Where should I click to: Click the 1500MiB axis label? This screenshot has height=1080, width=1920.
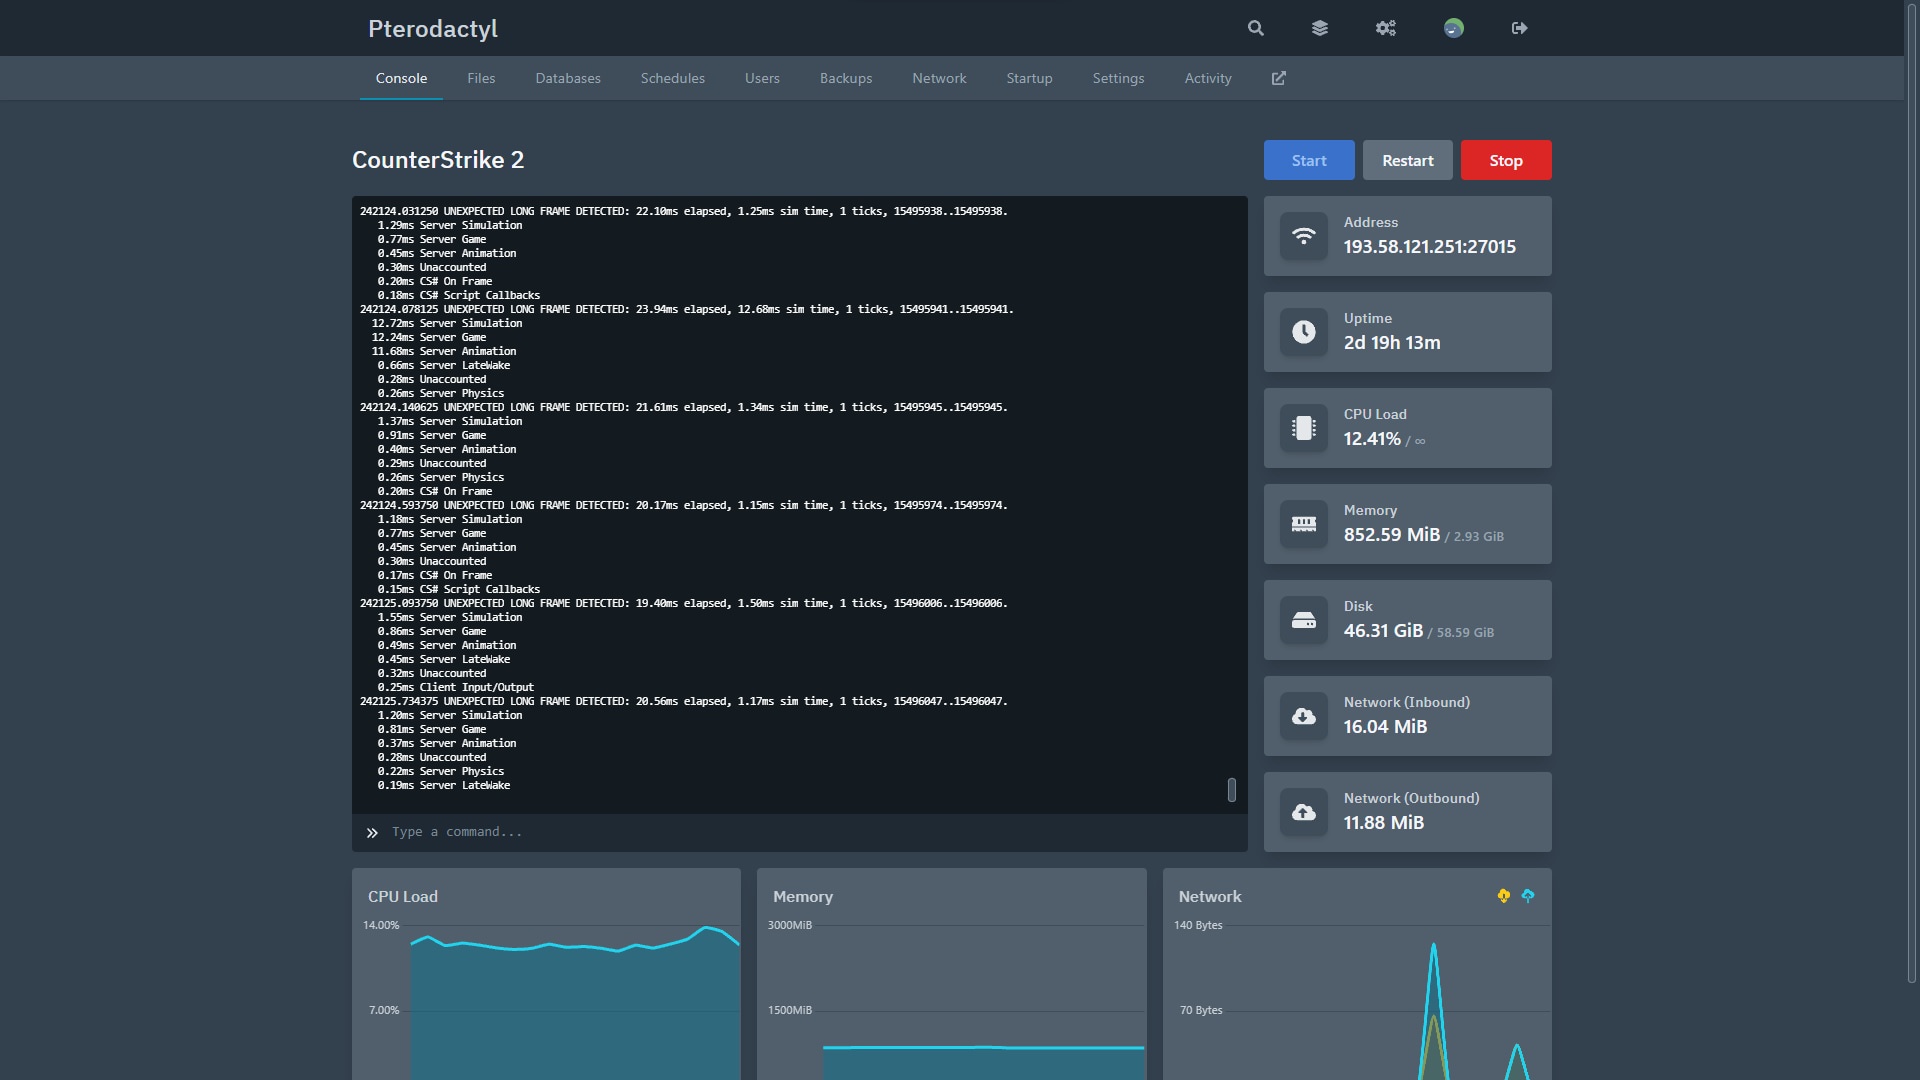[x=790, y=1010]
